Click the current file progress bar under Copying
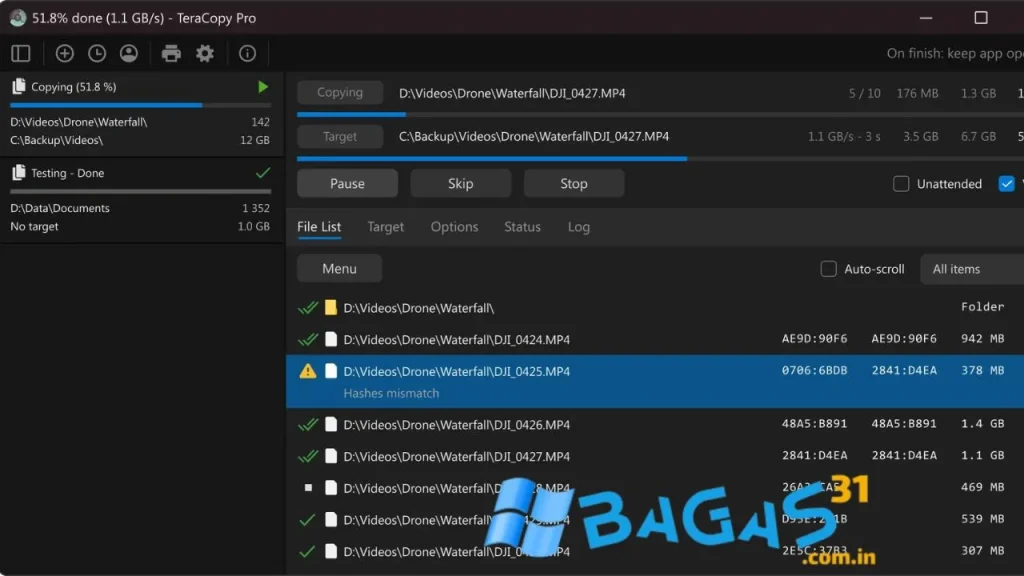The height and width of the screenshot is (576, 1024). pyautogui.click(x=660, y=114)
